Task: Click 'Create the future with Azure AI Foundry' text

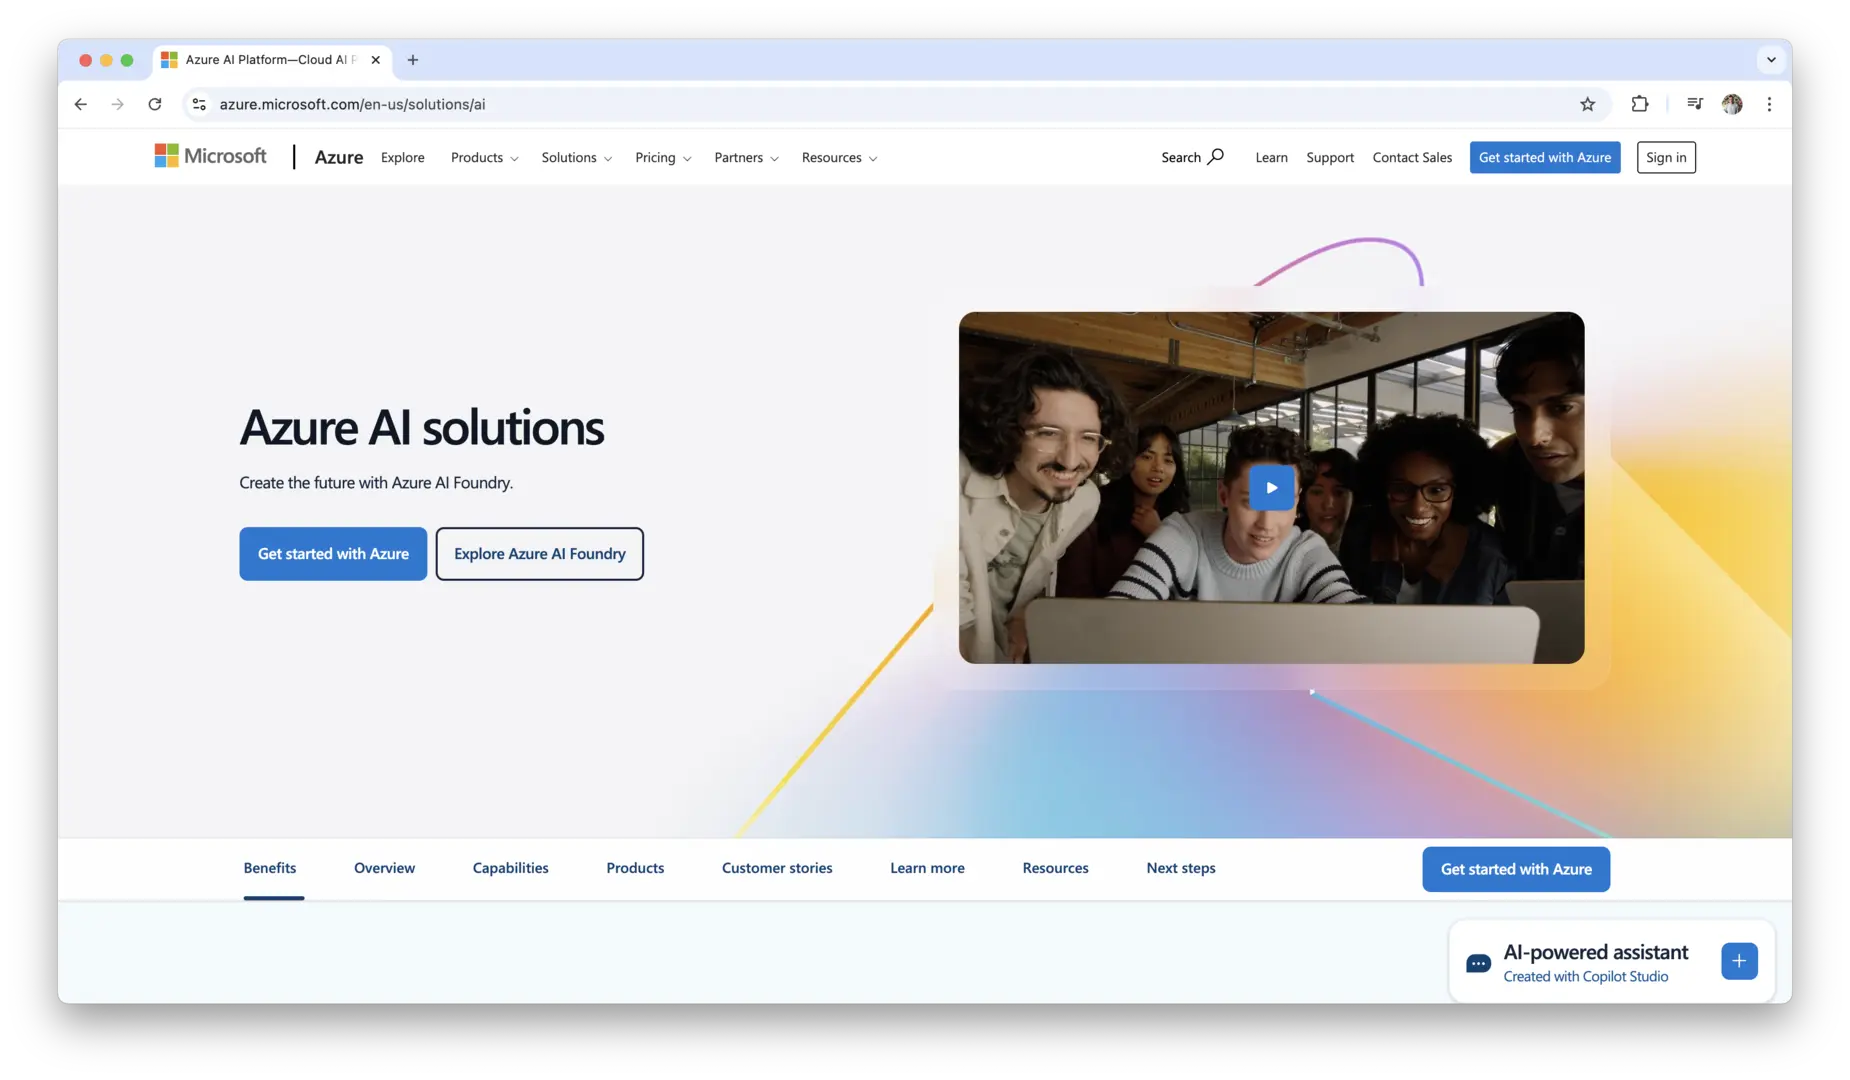Action: pyautogui.click(x=376, y=483)
